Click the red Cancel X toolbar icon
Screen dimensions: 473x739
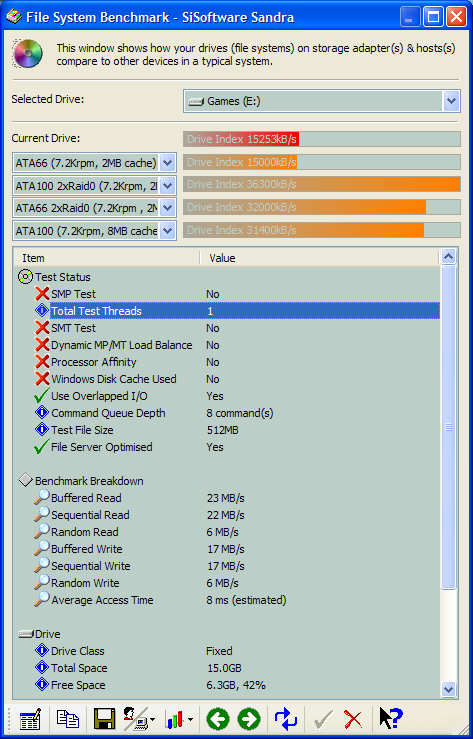[353, 719]
